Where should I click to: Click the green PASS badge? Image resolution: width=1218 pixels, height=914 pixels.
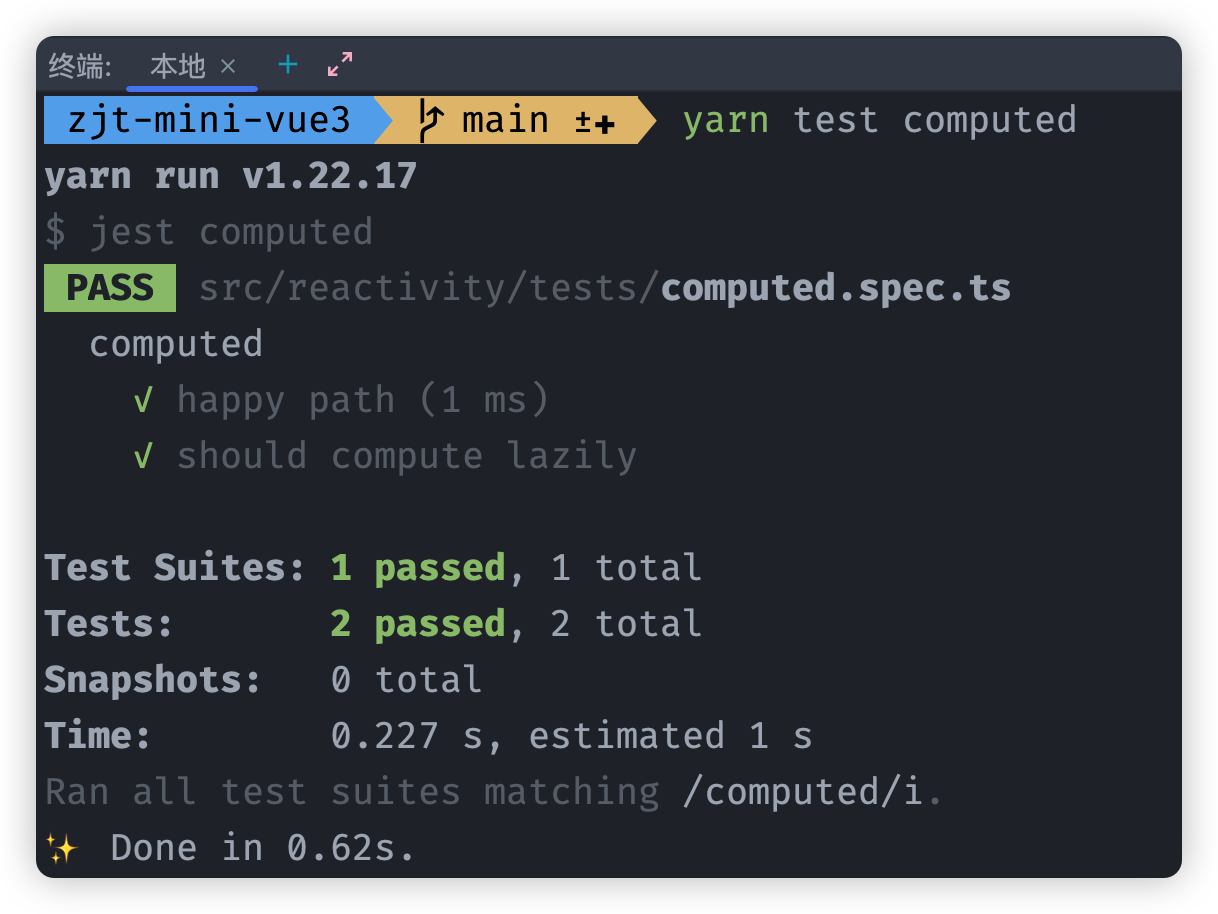point(110,288)
